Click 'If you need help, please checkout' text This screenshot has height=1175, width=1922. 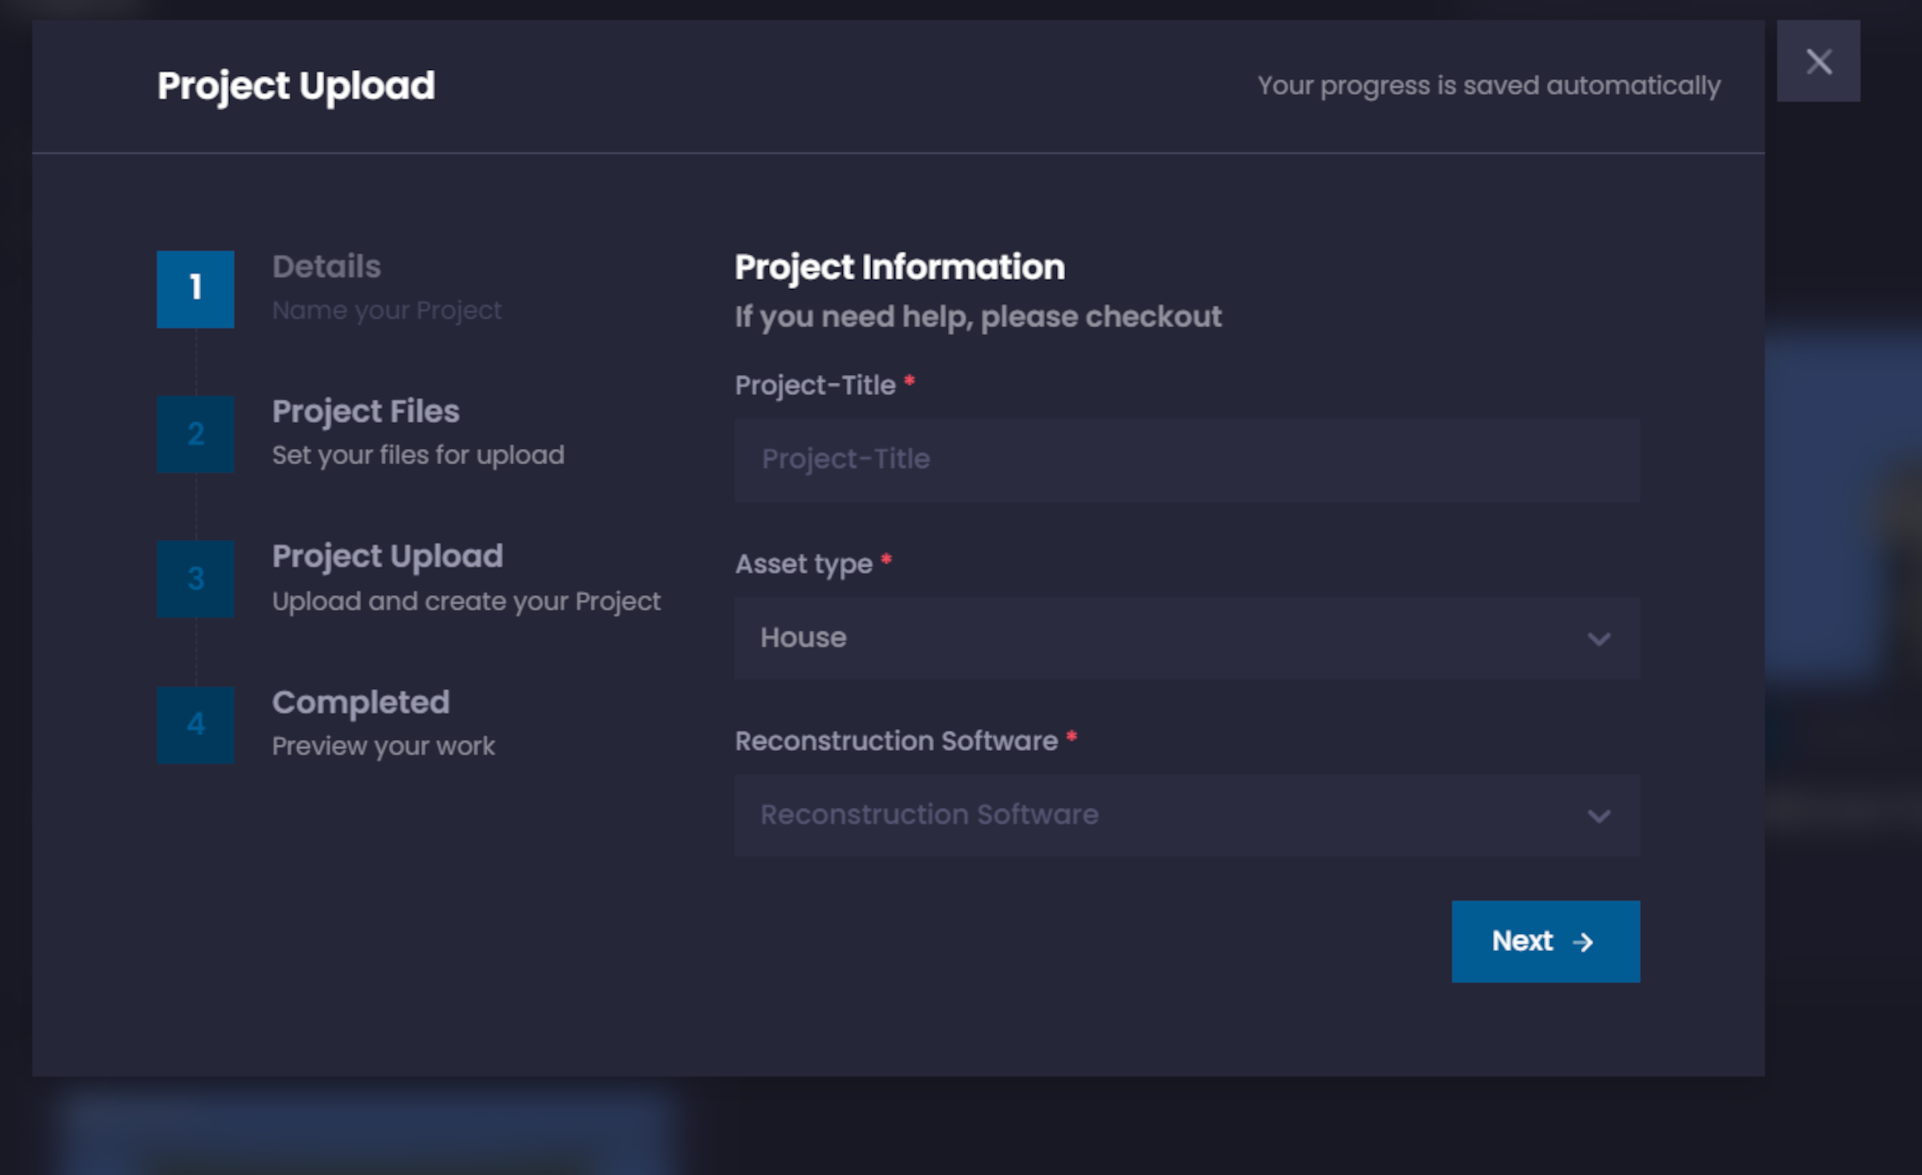[x=978, y=317]
